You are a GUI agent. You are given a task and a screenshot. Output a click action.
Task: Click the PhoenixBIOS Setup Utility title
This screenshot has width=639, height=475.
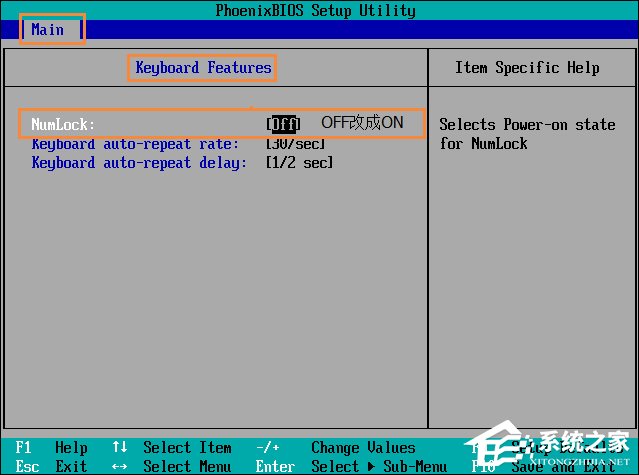point(316,11)
